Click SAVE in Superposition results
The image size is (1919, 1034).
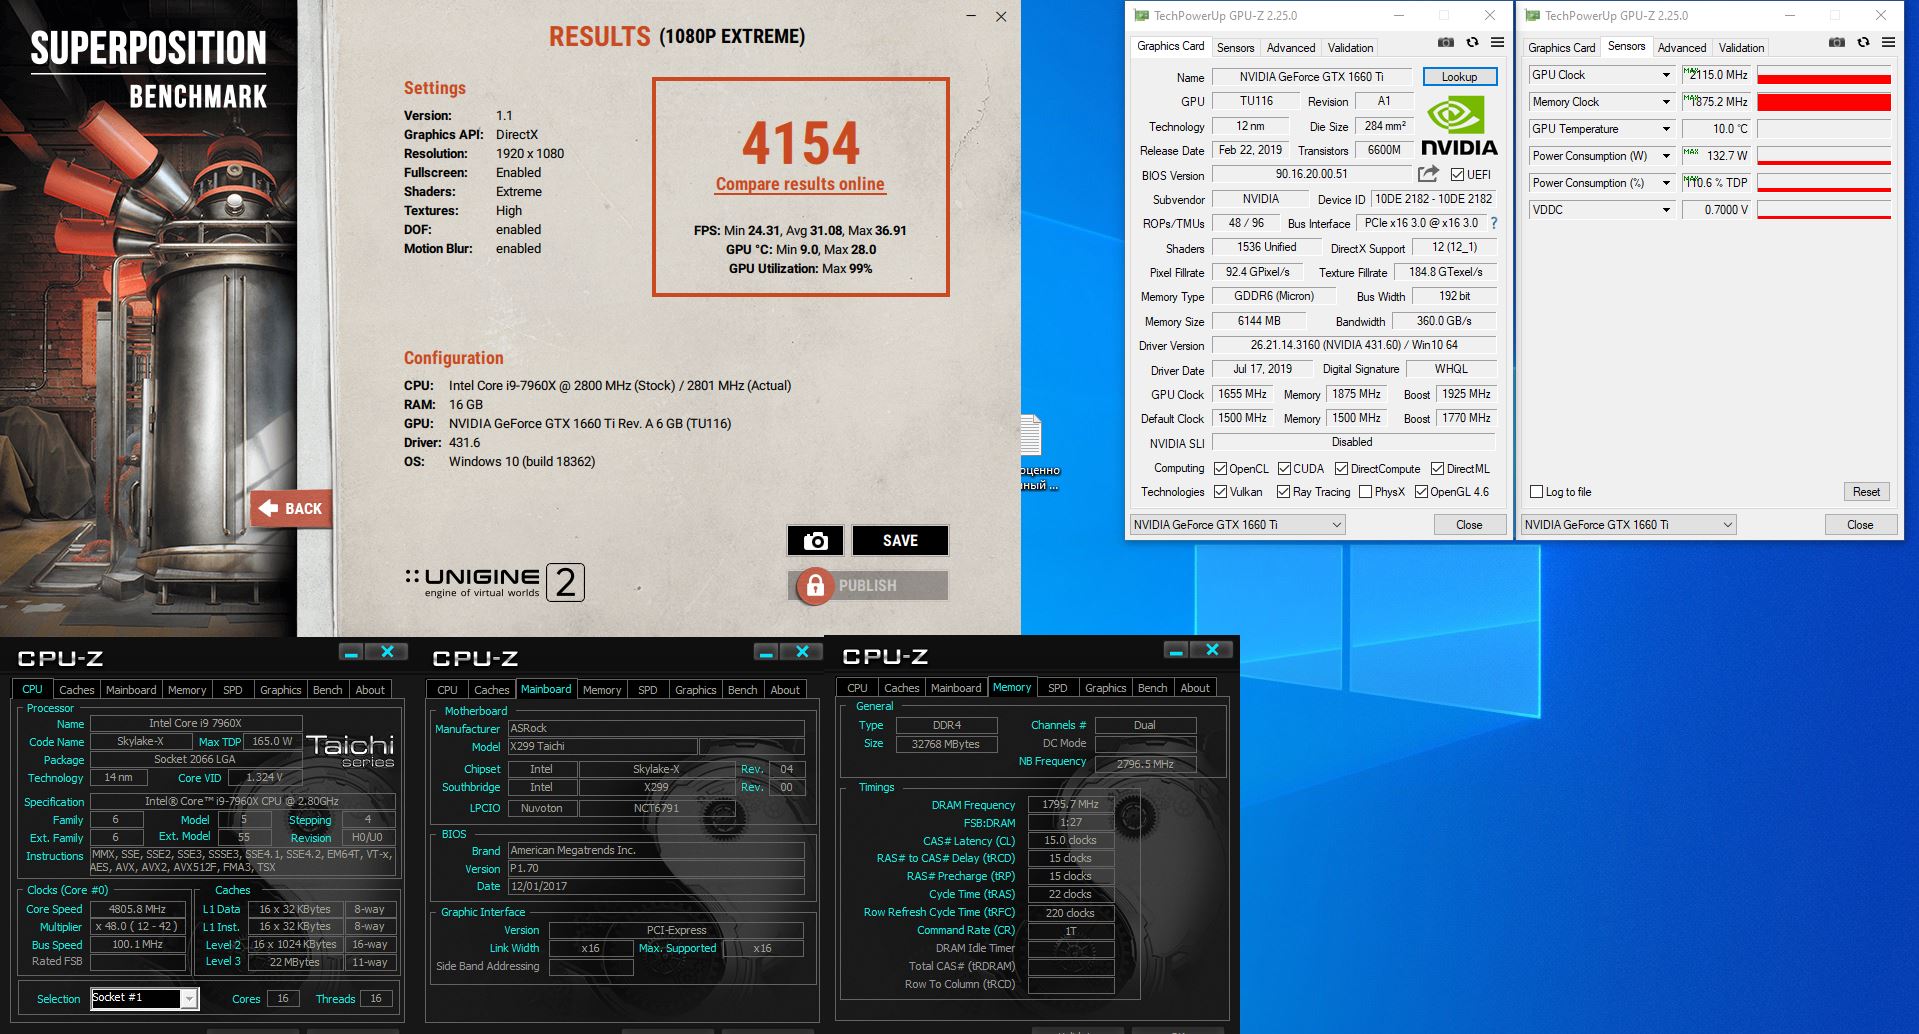point(900,541)
